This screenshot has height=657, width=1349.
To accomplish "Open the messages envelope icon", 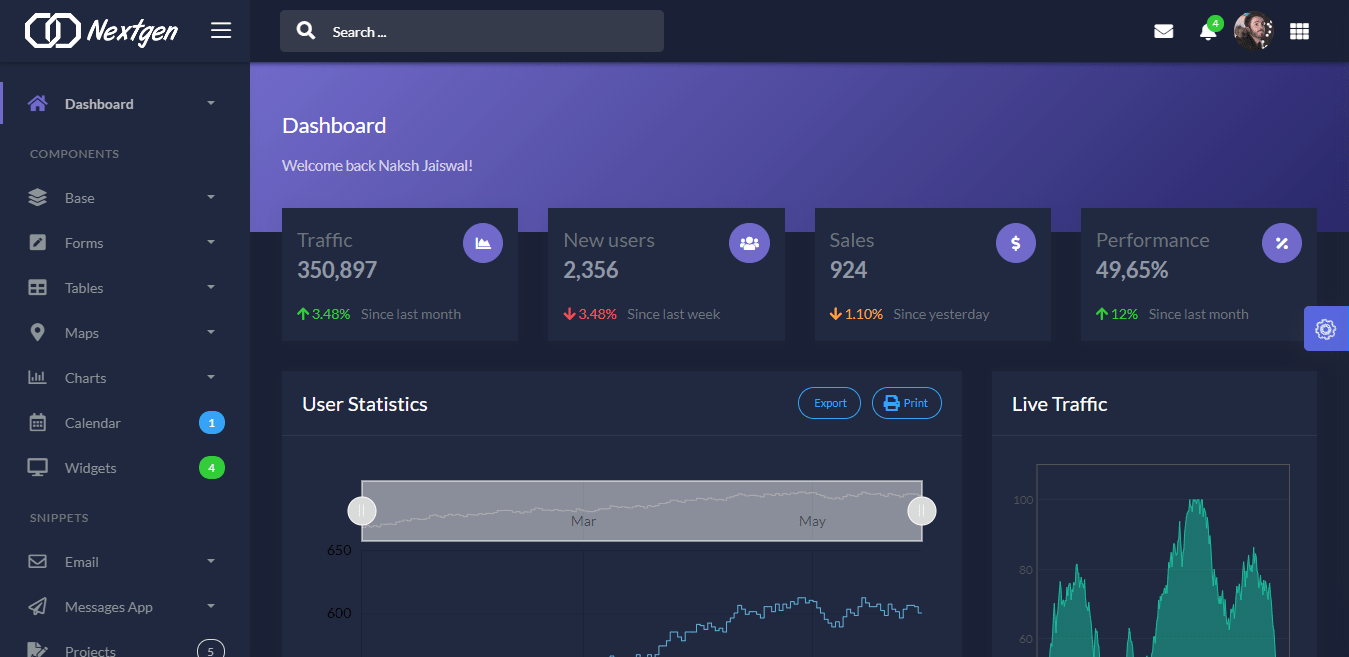I will click(x=1163, y=30).
